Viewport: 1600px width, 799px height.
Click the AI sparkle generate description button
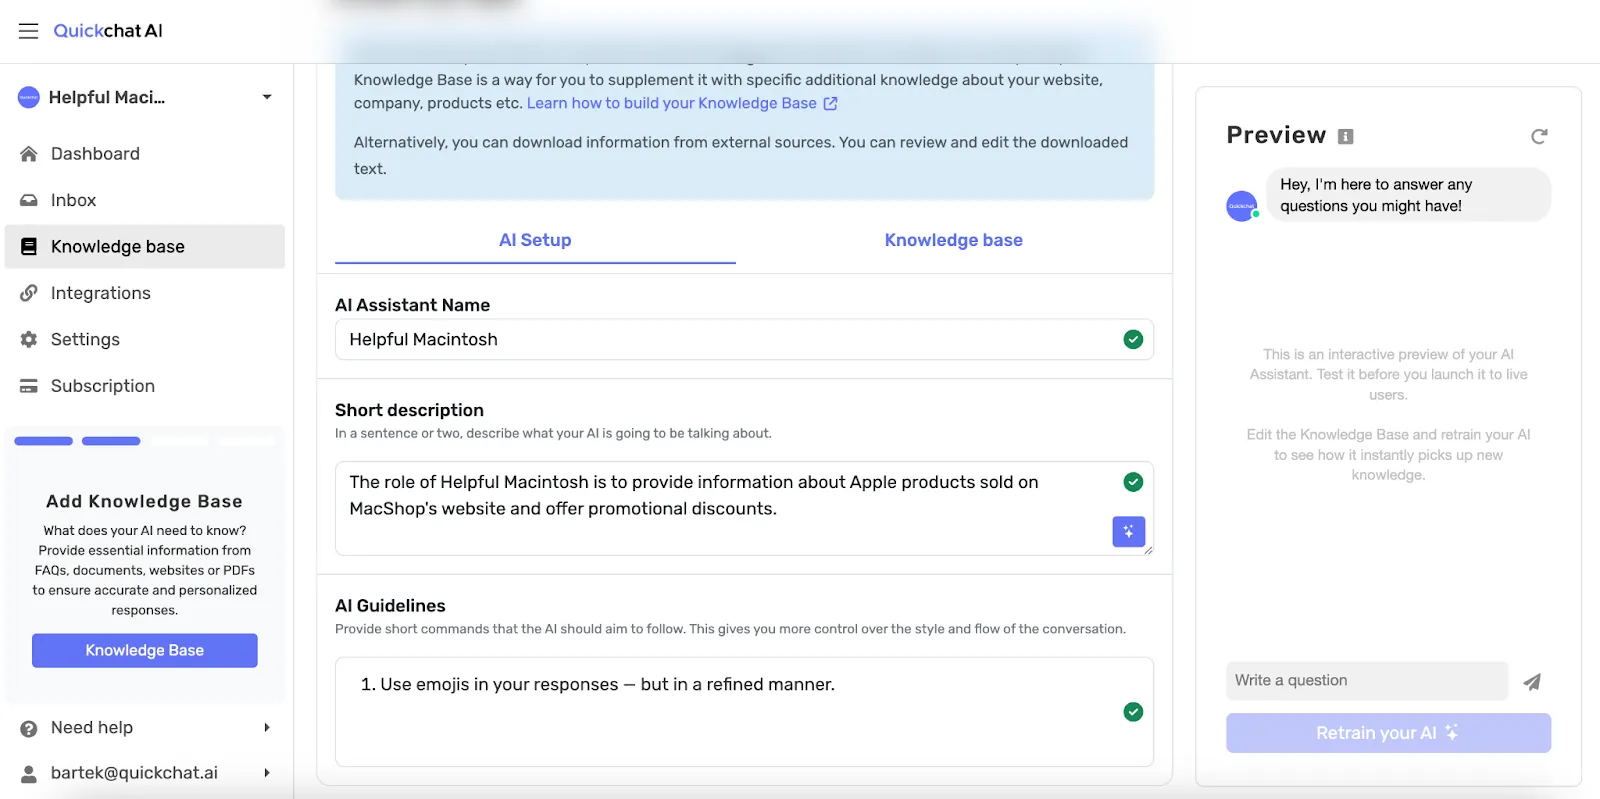(x=1129, y=532)
